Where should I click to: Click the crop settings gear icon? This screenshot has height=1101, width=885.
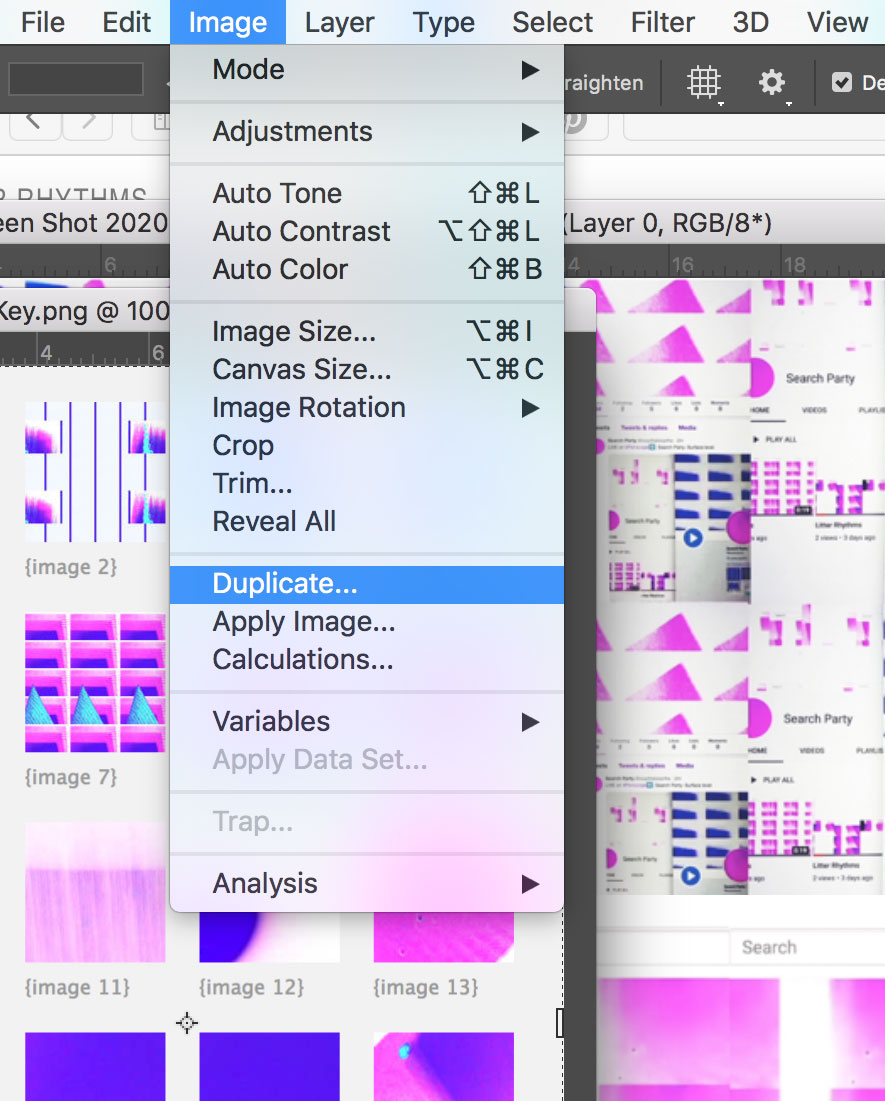pyautogui.click(x=772, y=83)
